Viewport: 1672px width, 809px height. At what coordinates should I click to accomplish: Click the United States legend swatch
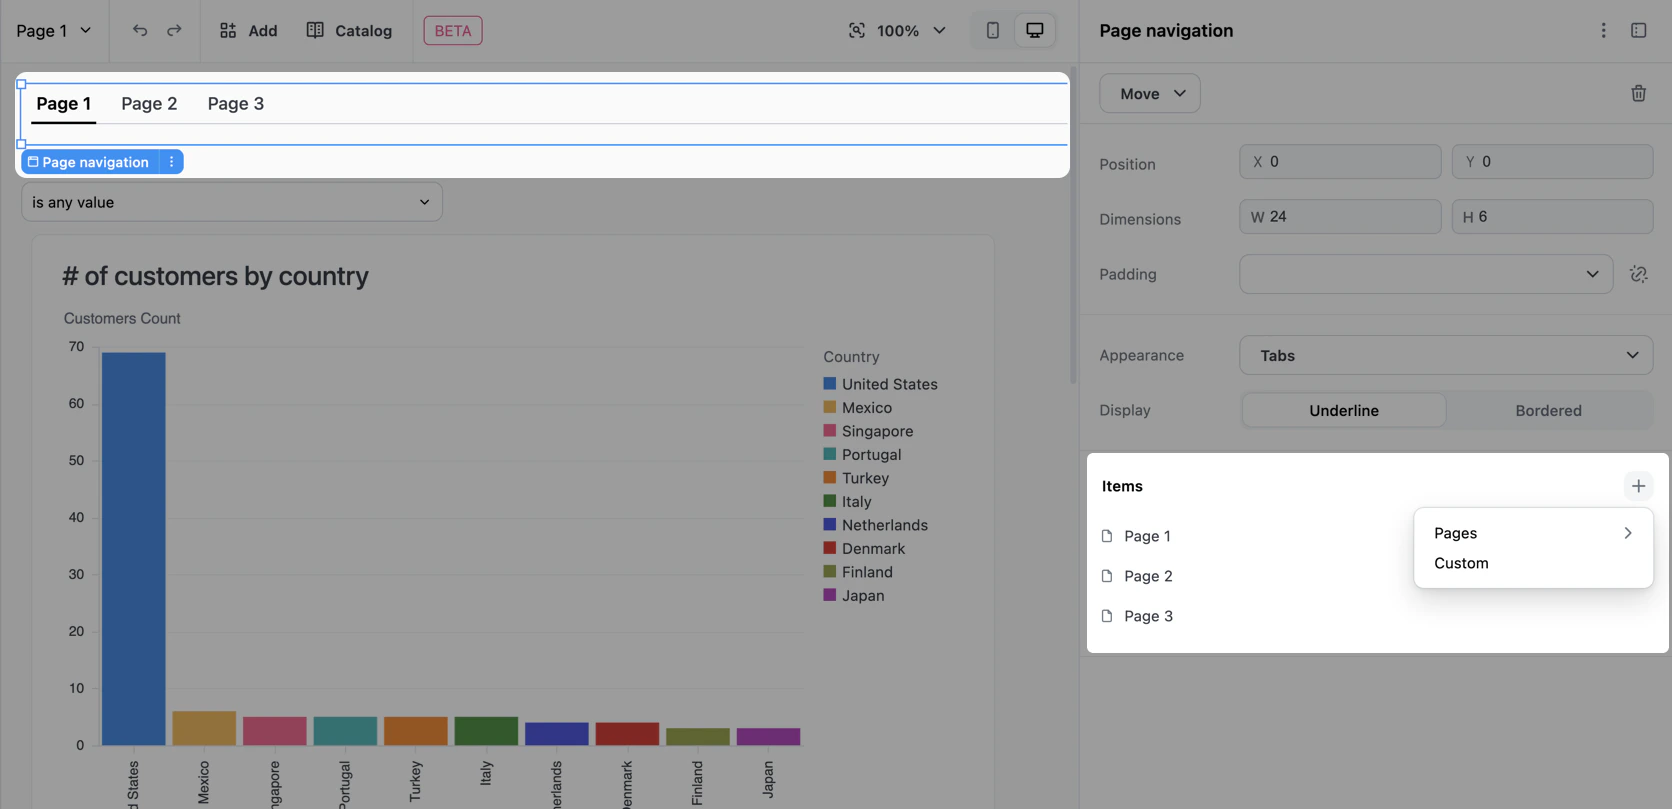[x=829, y=384]
